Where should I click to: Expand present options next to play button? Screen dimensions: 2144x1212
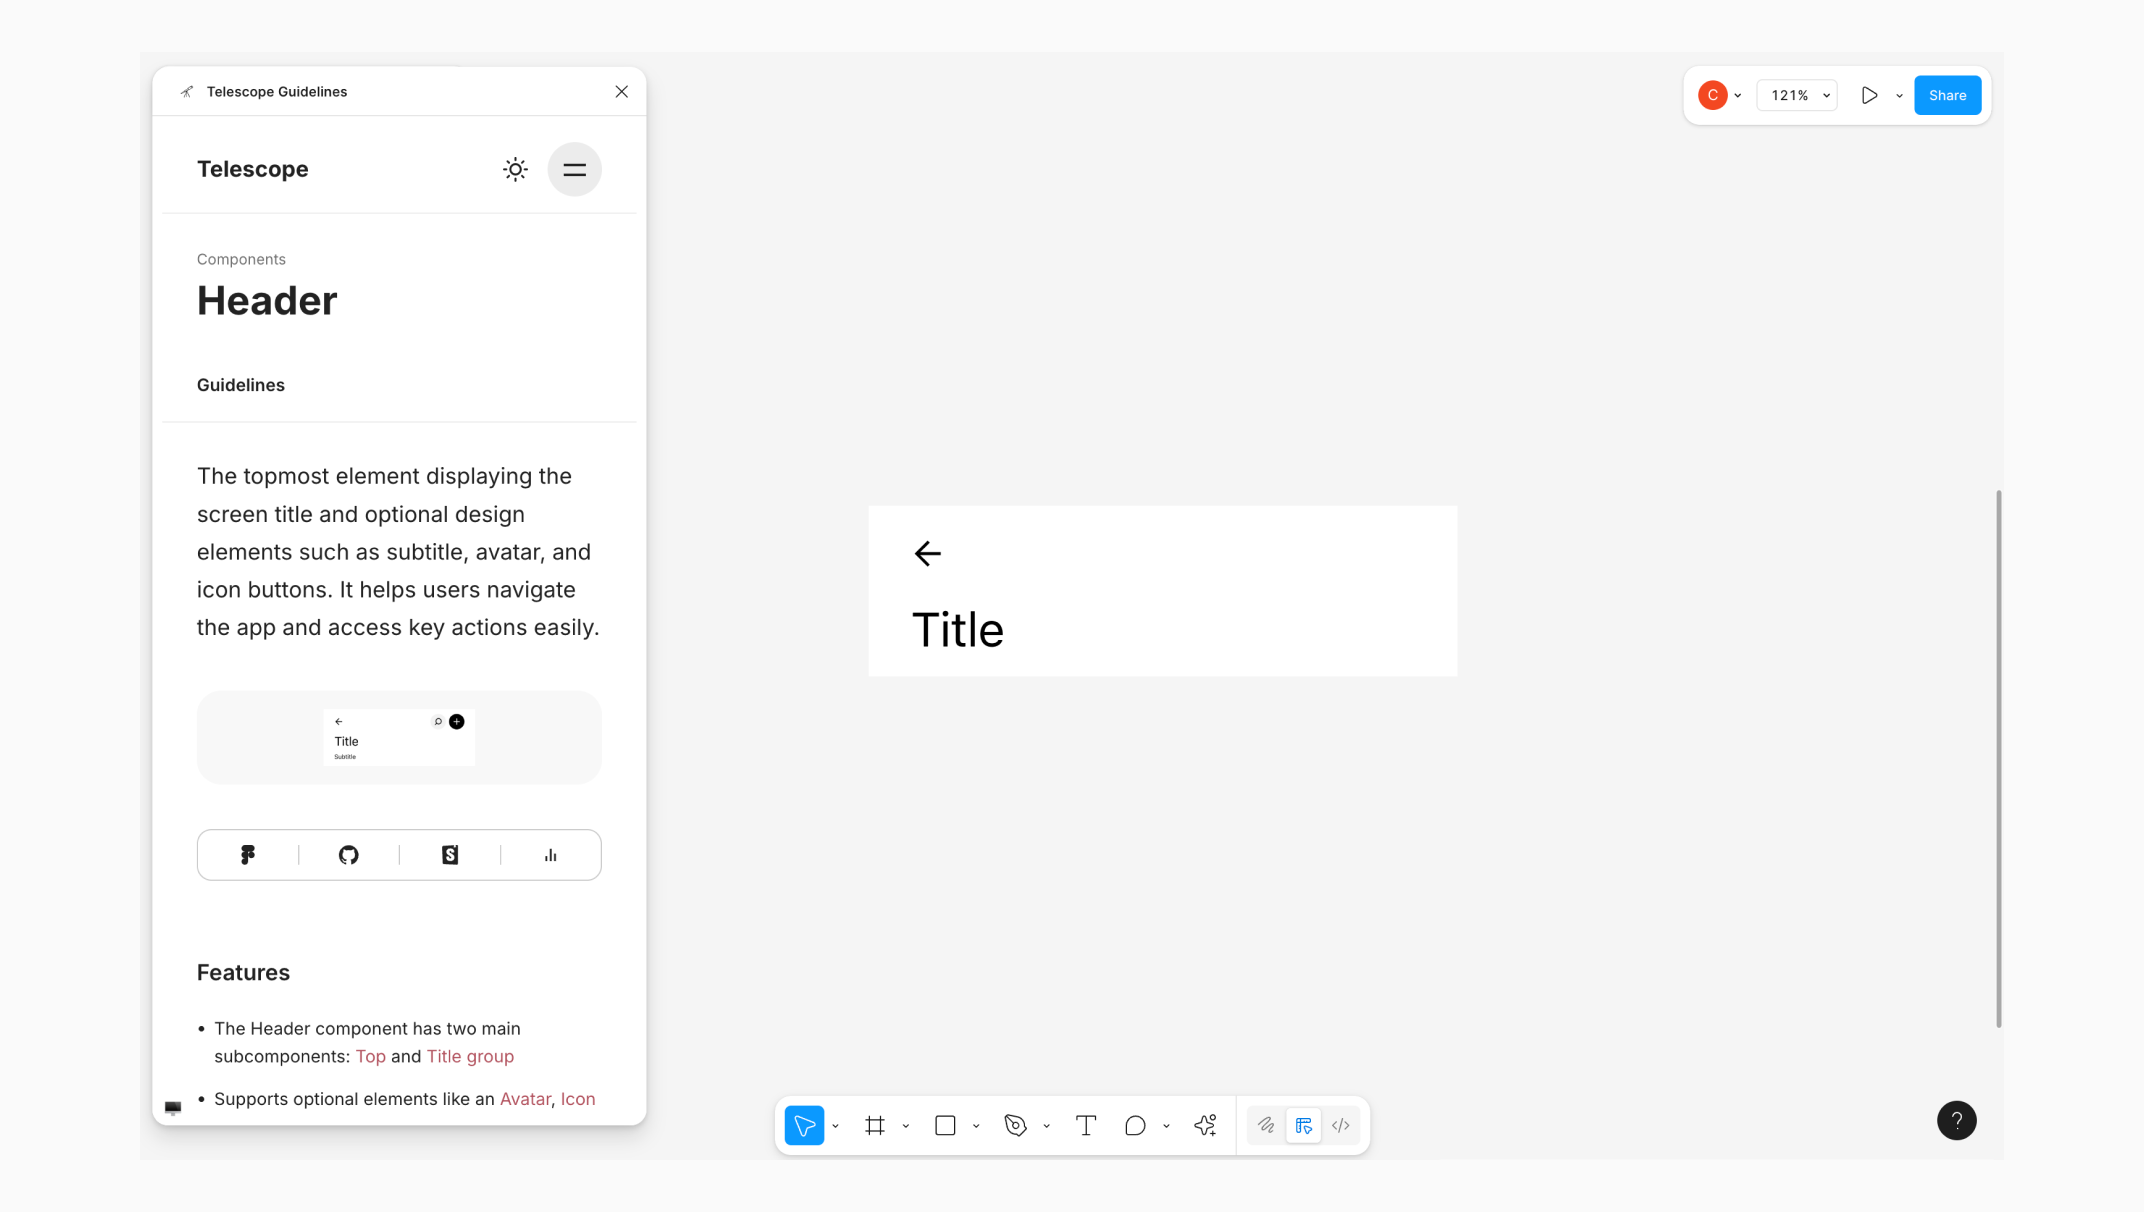click(x=1899, y=96)
